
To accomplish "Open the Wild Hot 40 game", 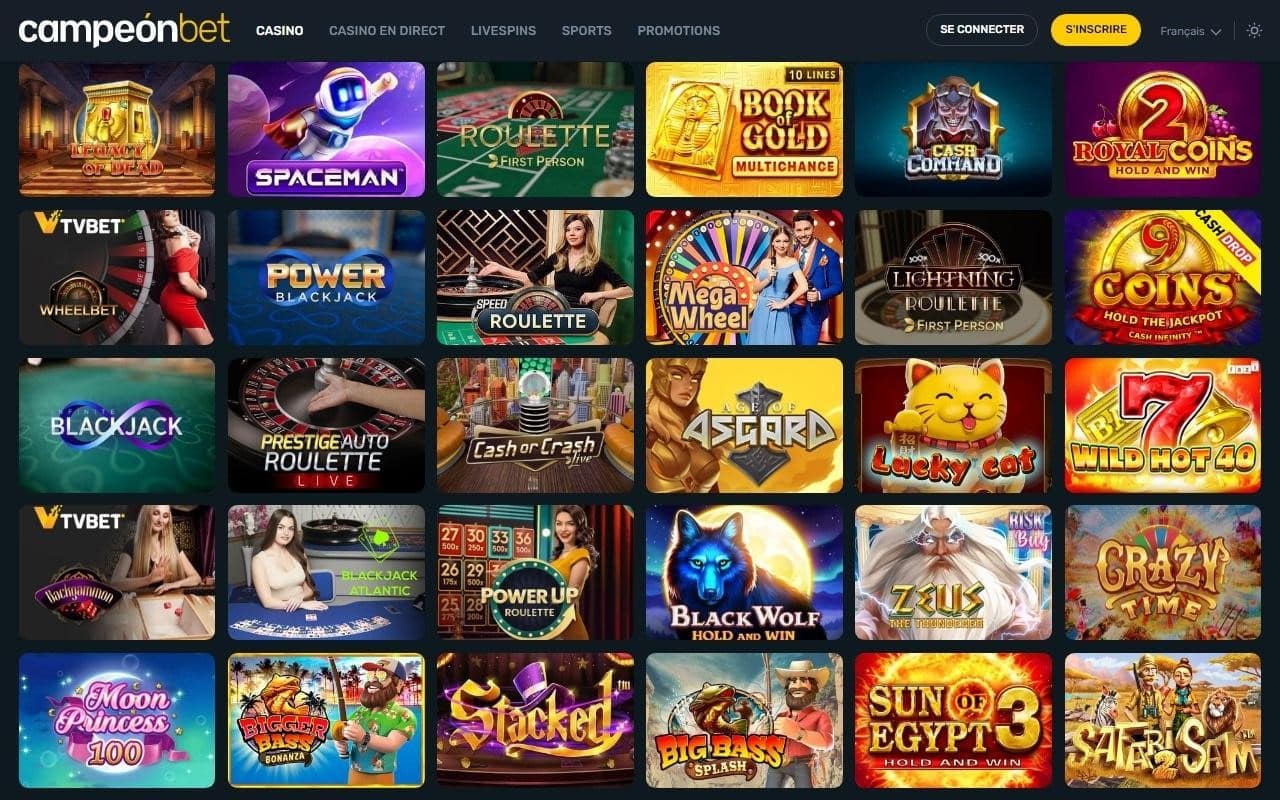I will [1163, 425].
